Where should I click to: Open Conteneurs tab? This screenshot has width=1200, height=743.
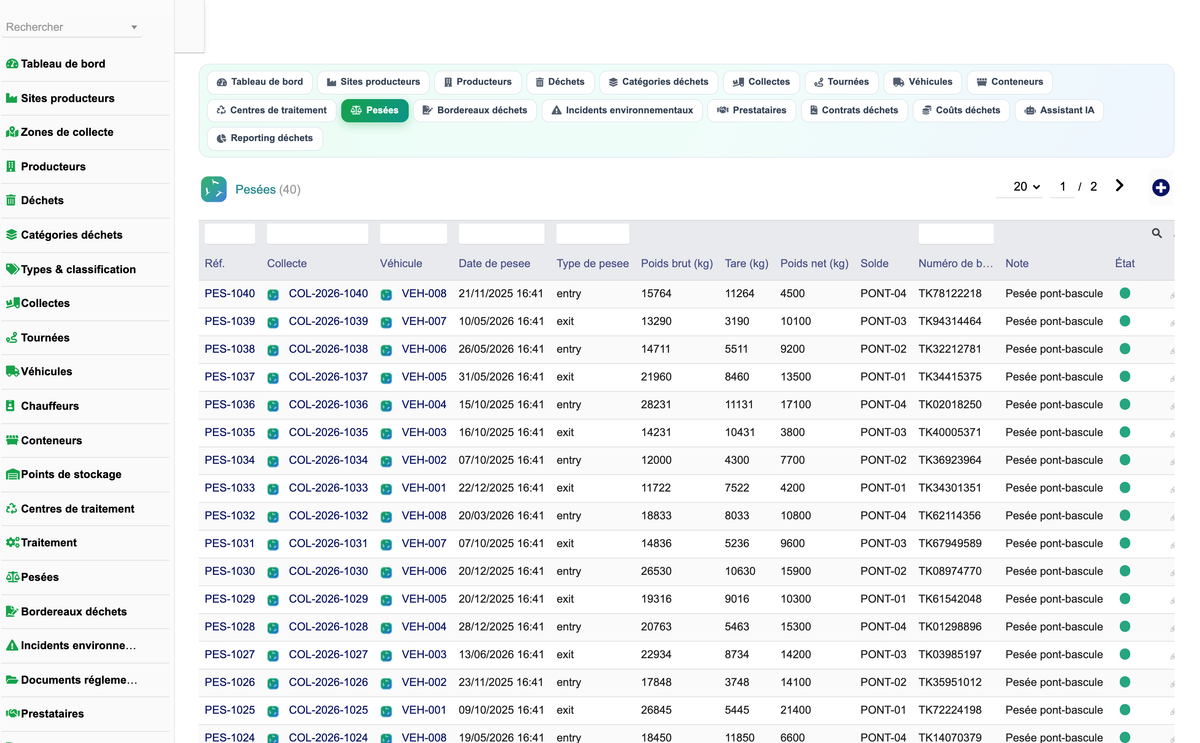[1009, 82]
